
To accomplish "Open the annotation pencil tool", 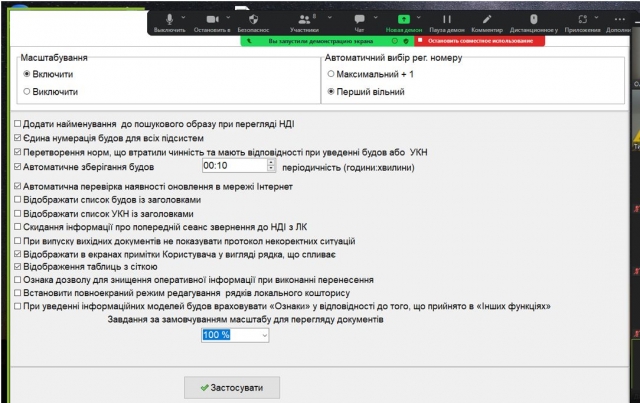I will (487, 19).
